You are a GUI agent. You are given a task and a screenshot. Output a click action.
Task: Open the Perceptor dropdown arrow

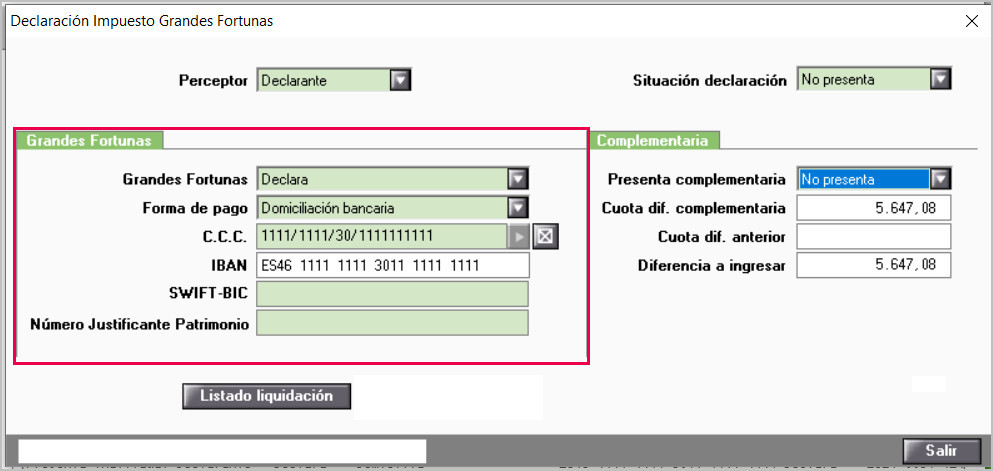click(x=400, y=80)
